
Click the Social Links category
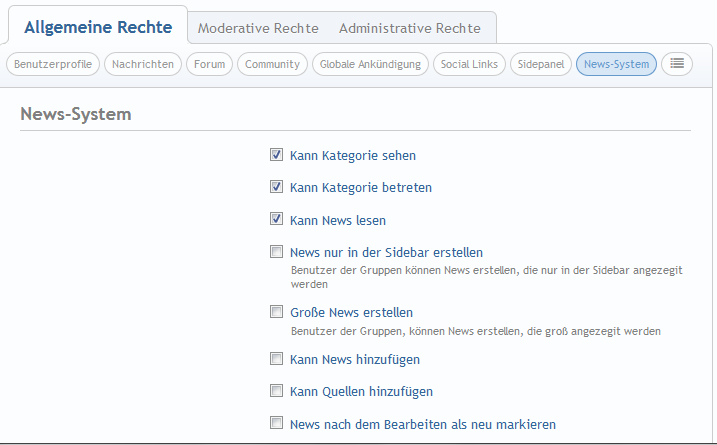point(469,64)
